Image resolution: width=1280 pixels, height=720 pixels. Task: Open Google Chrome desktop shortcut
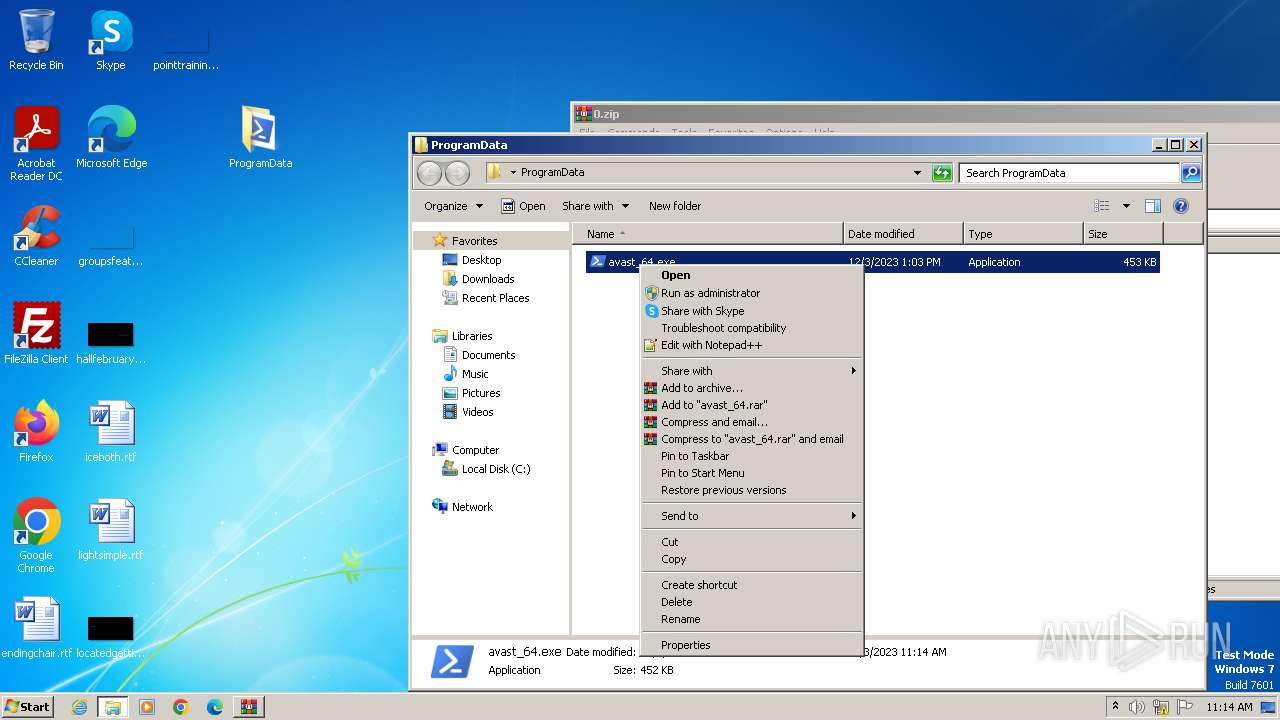36,536
